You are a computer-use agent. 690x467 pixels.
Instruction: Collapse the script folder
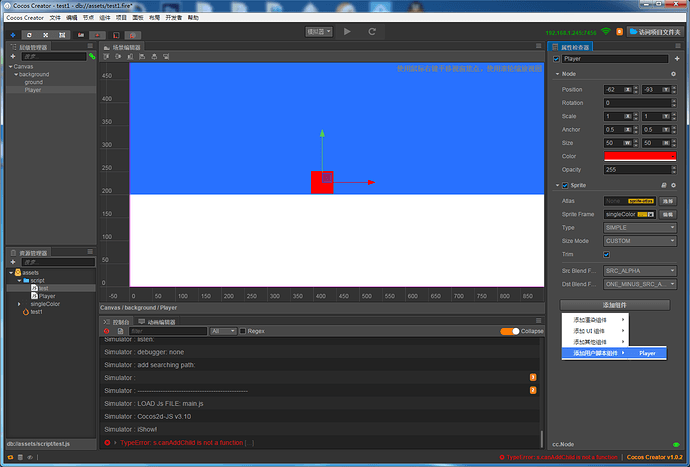pos(19,280)
